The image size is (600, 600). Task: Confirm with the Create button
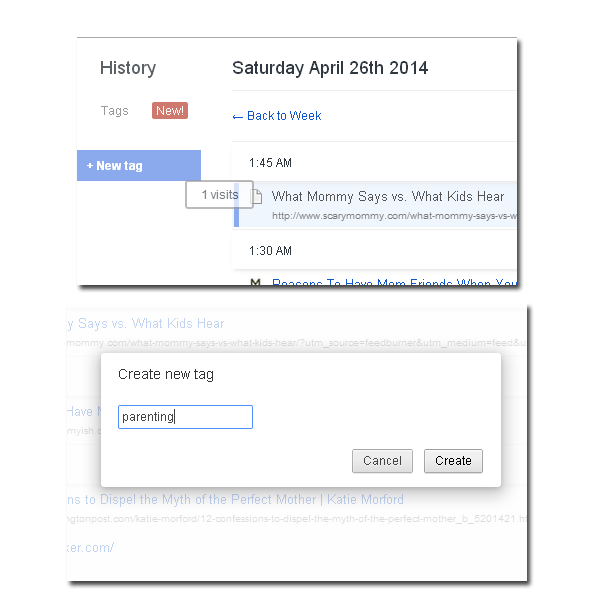pos(453,461)
